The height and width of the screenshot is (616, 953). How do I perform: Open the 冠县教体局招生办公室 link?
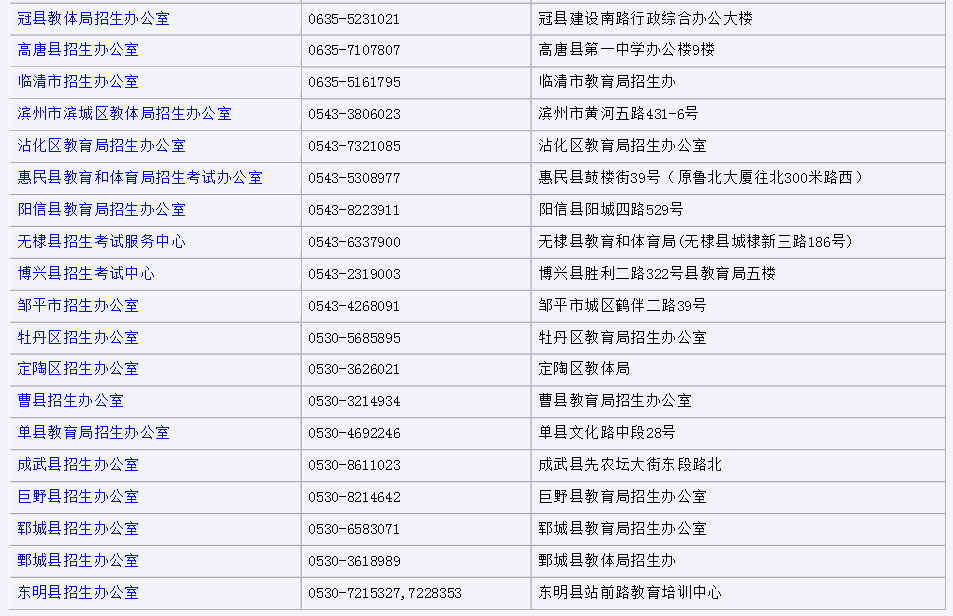93,18
